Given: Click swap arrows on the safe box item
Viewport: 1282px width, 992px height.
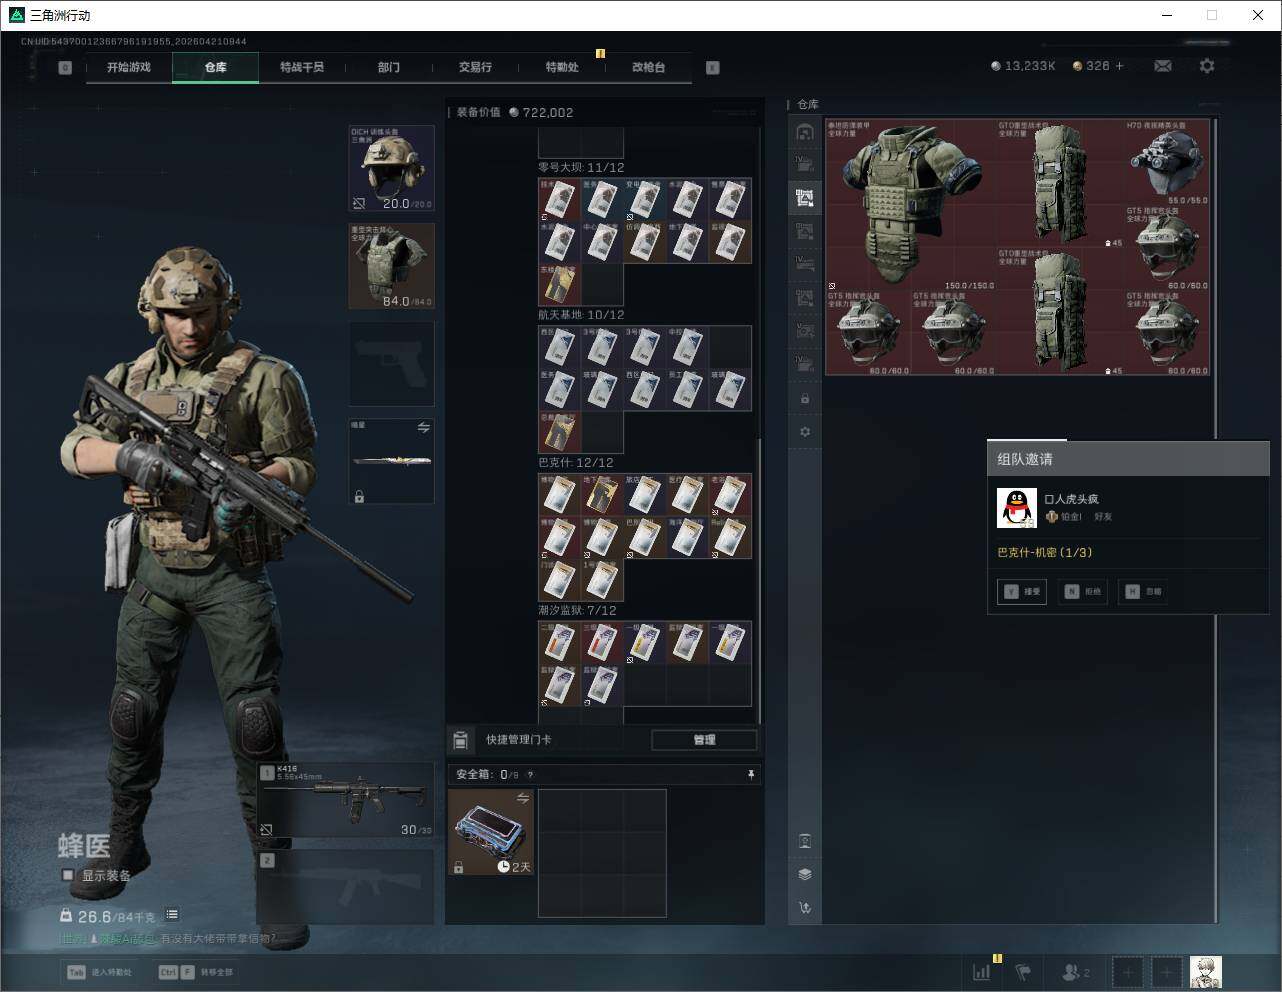Looking at the screenshot, I should pos(522,798).
